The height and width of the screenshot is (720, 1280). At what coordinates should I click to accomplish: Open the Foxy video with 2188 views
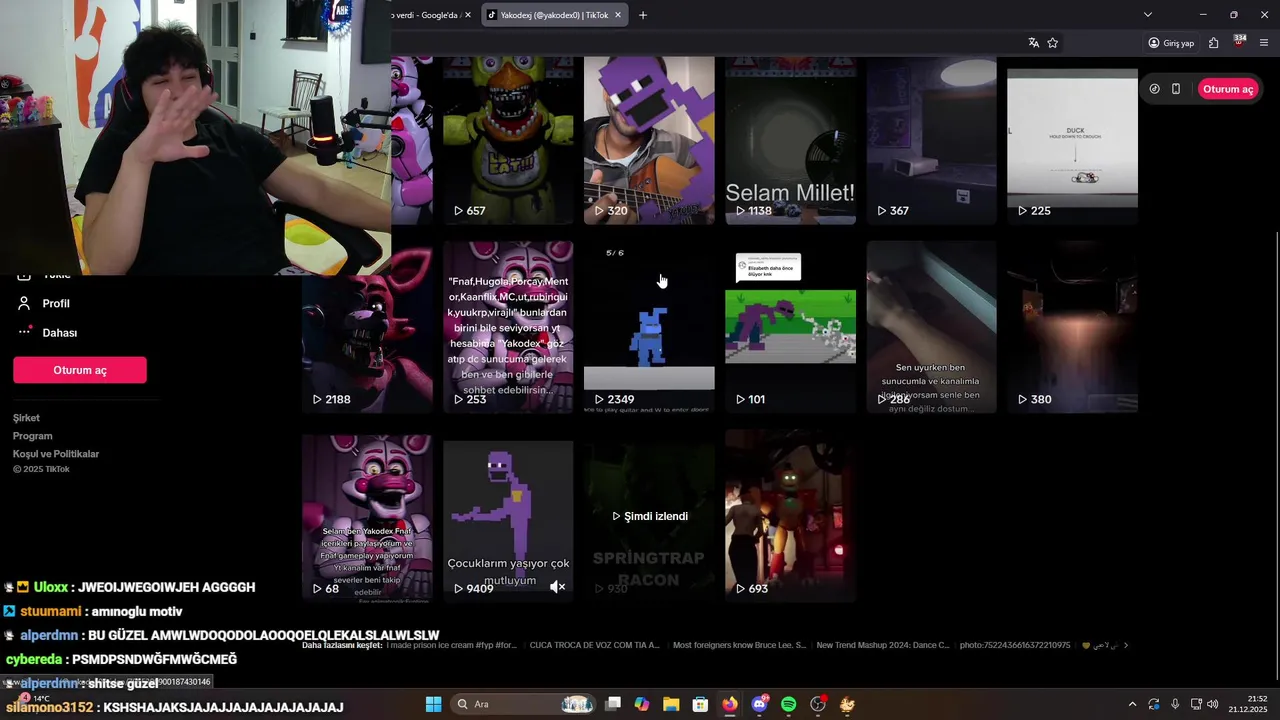point(367,327)
